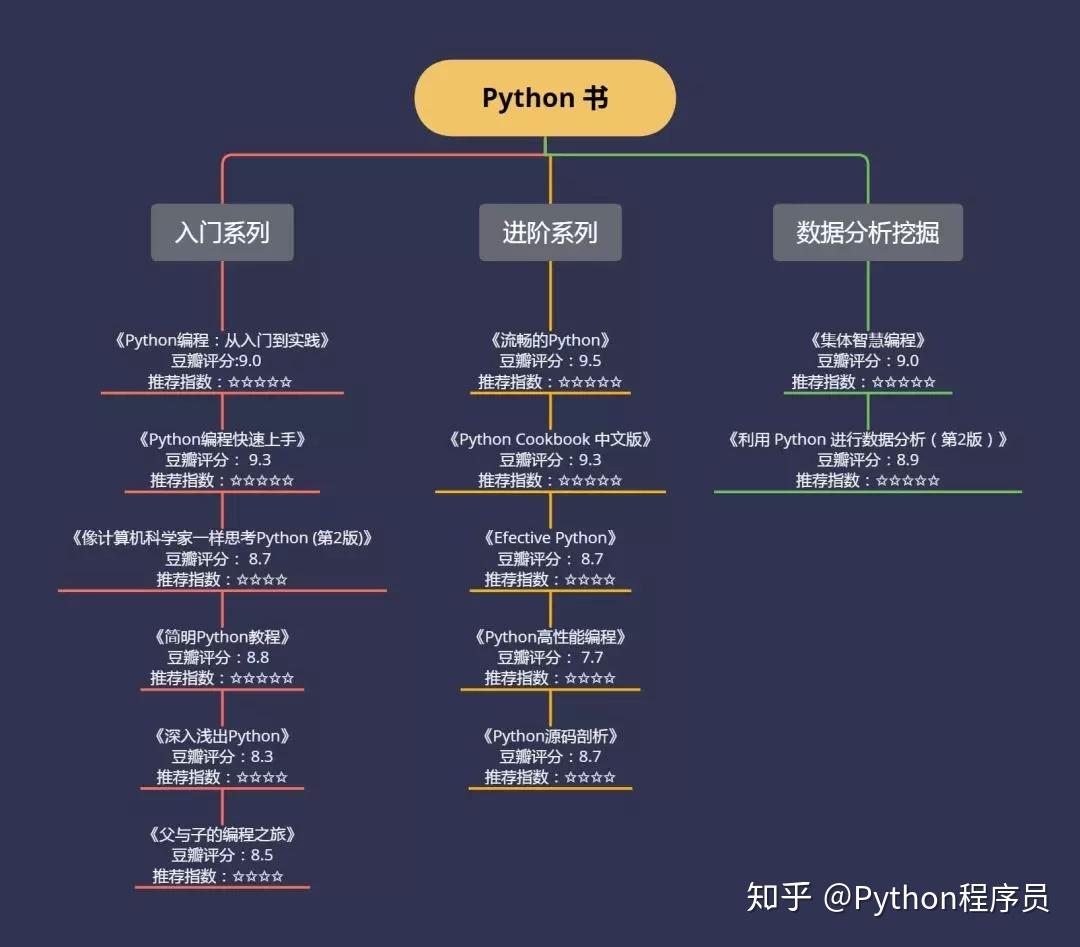Click the rating '豆瓣评分：8.9'

tap(868, 460)
